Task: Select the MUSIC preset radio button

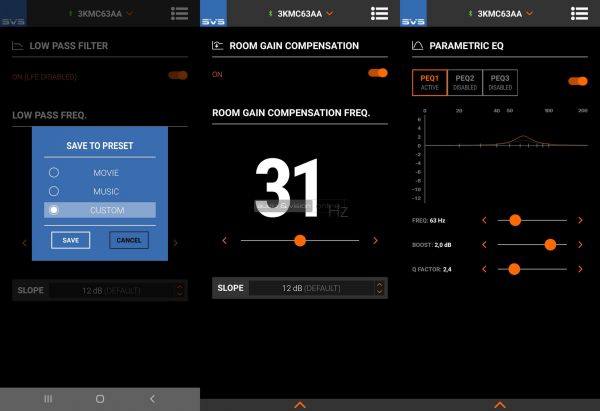Action: point(54,190)
